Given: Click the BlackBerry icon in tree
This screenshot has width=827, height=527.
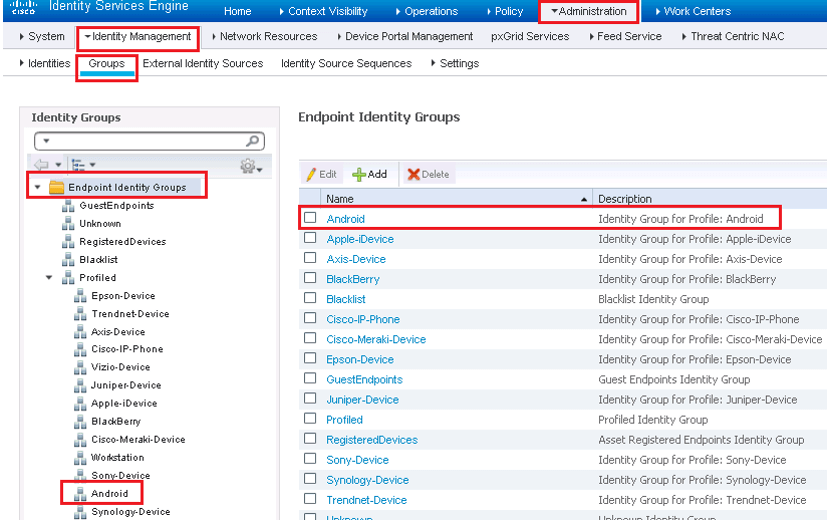Looking at the screenshot, I should tap(80, 421).
